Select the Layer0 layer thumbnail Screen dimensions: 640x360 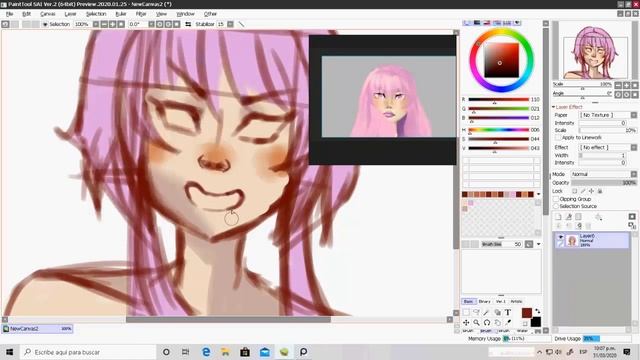tap(572, 240)
